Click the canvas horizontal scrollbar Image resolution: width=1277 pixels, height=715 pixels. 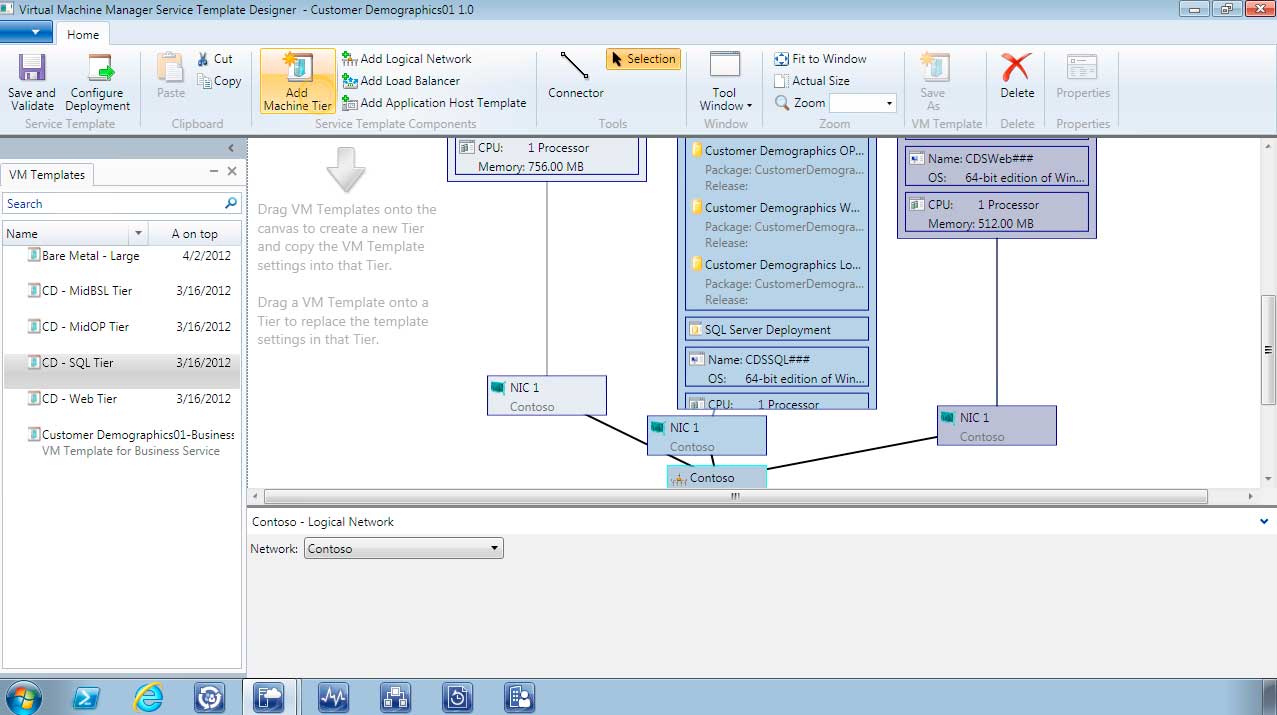(735, 496)
